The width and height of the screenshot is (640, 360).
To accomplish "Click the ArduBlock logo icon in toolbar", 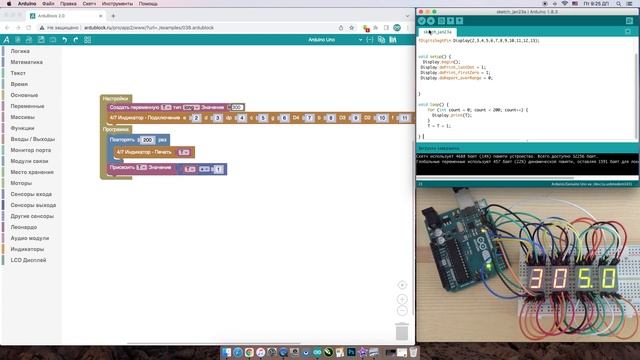I will 6,40.
